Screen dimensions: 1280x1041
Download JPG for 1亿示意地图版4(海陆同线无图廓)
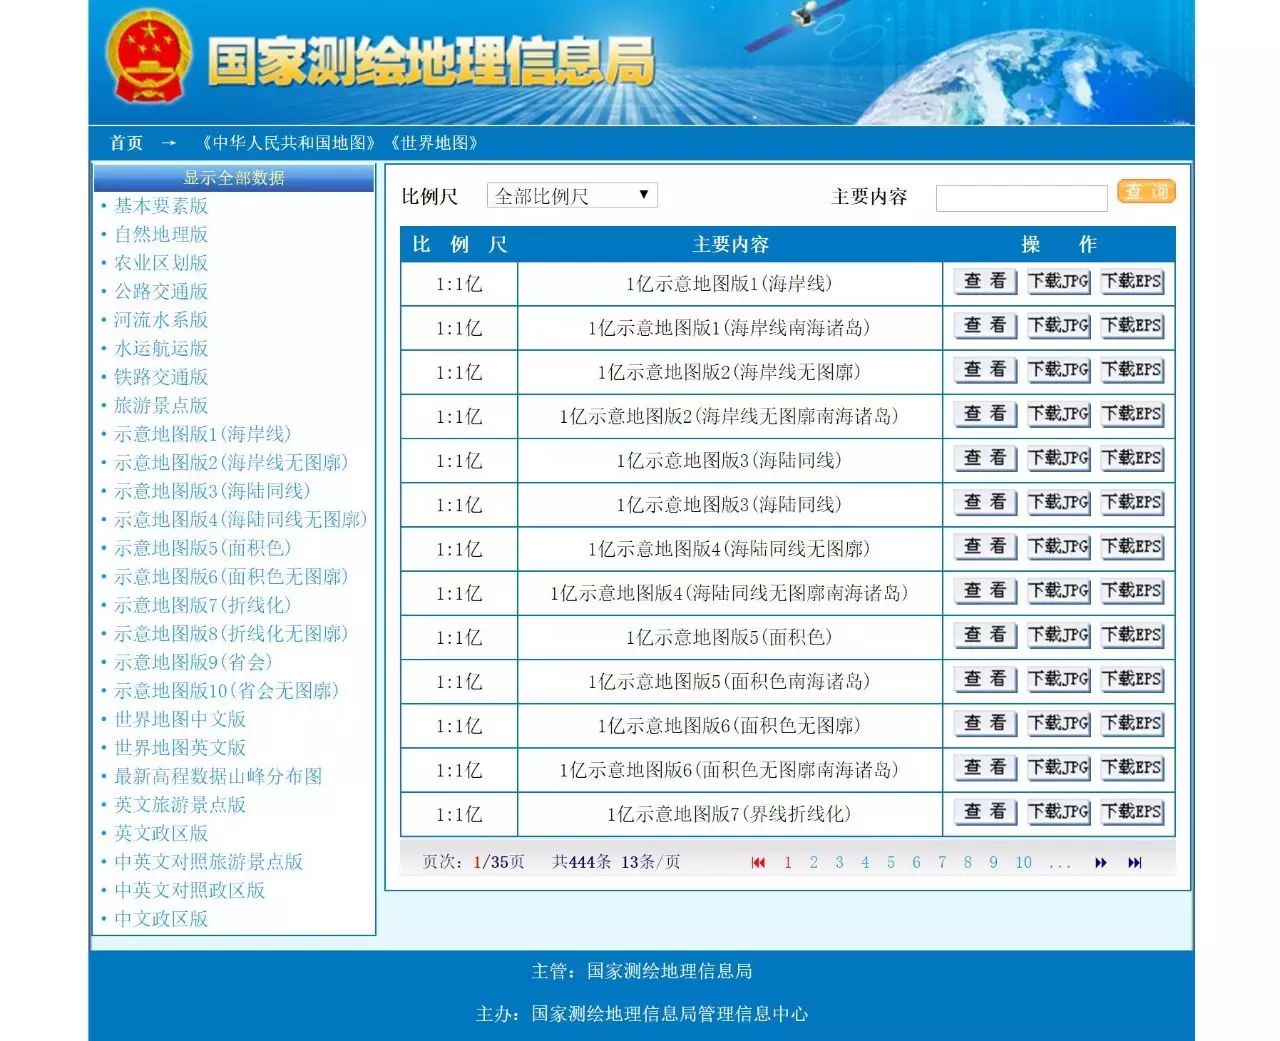coord(1059,547)
